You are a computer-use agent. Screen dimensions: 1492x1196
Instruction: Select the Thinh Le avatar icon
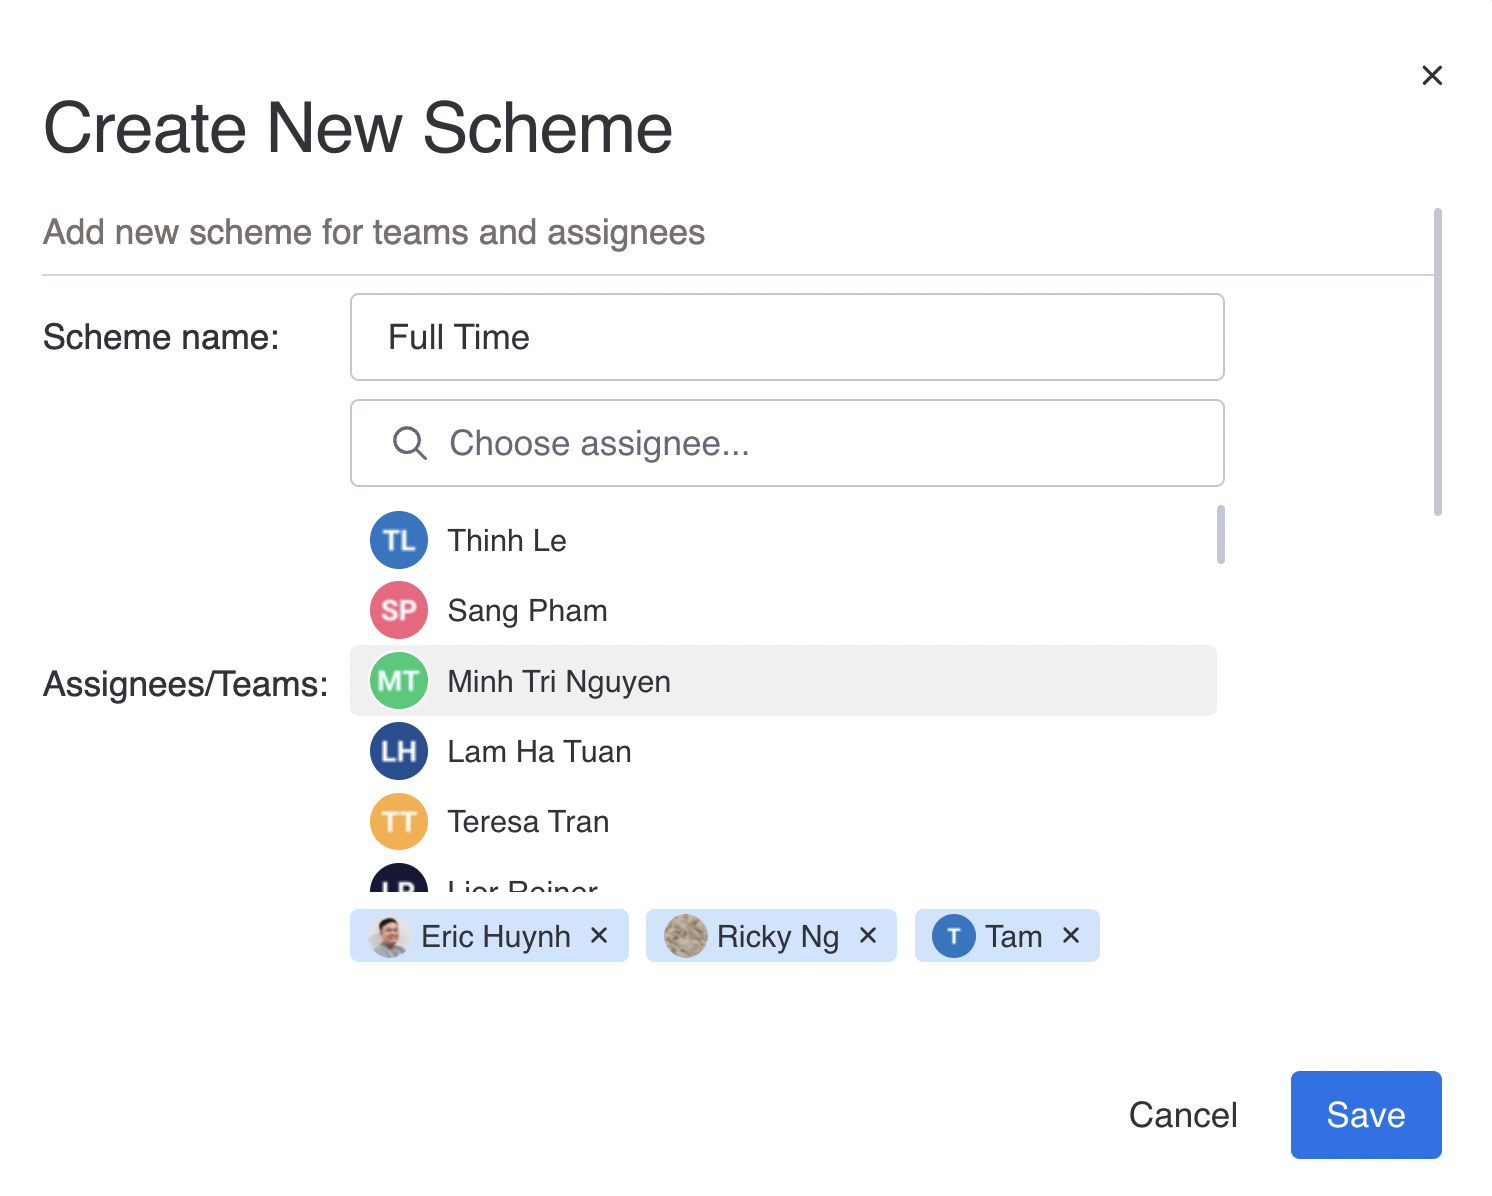click(398, 540)
